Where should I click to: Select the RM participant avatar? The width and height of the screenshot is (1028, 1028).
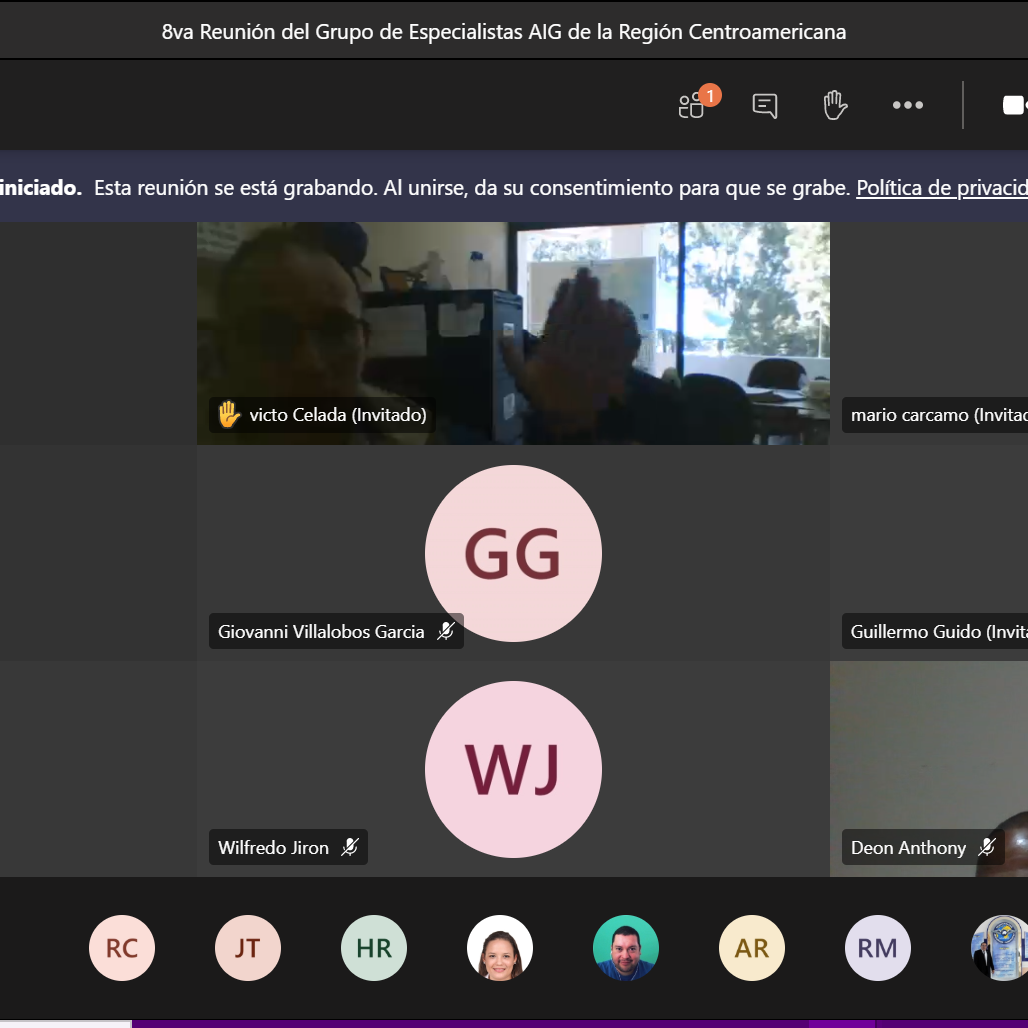tap(878, 947)
